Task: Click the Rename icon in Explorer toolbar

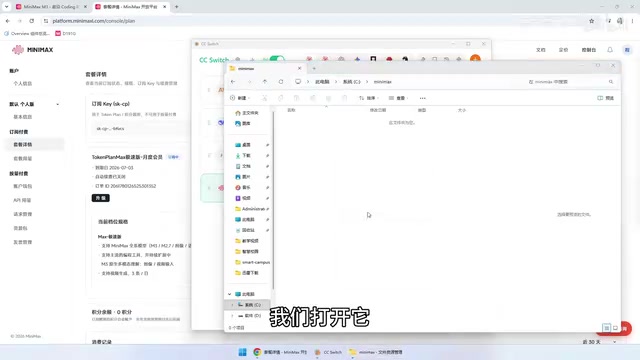Action: (312, 98)
